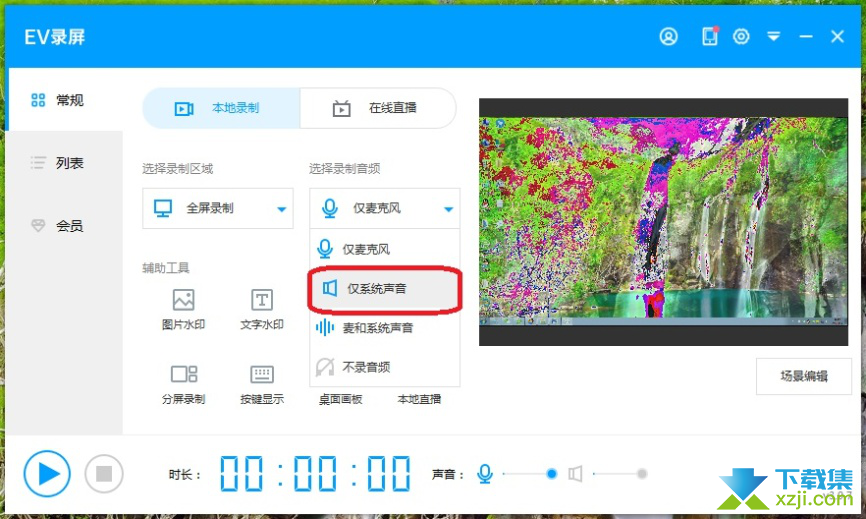Viewport: 866px width, 519px height.
Task: Click the 选择录制区域 label
Action: click(x=177, y=168)
